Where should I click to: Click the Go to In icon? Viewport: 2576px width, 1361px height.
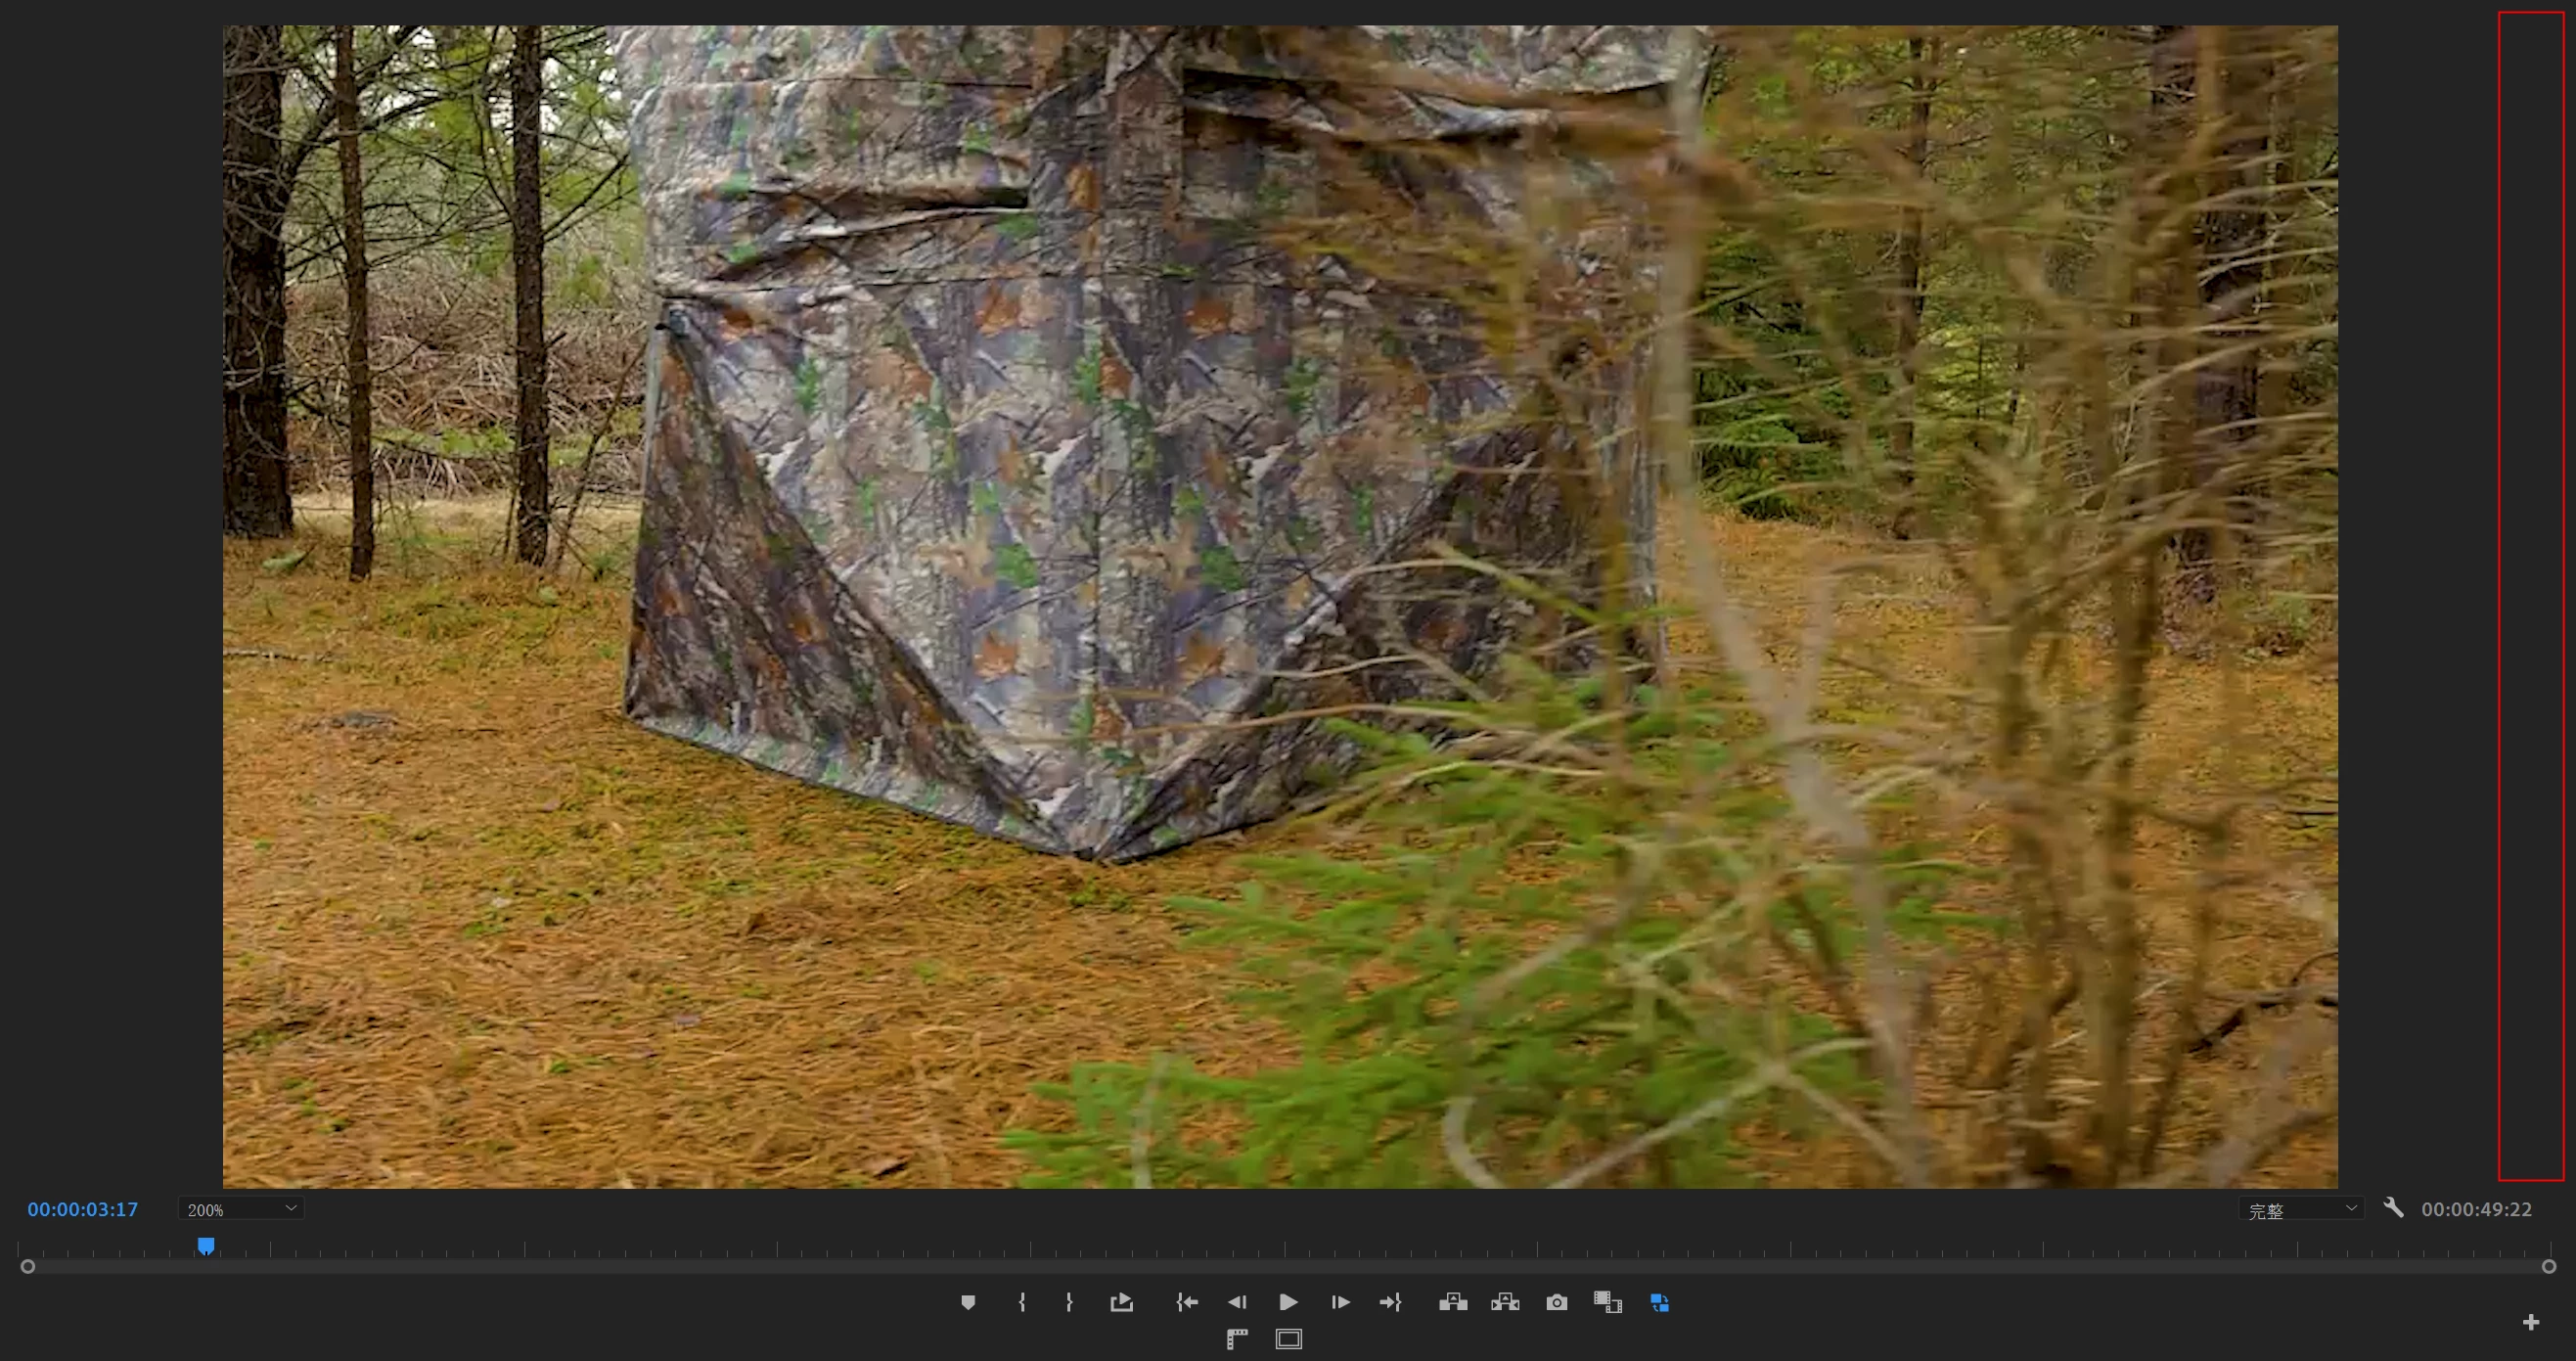tap(1187, 1302)
